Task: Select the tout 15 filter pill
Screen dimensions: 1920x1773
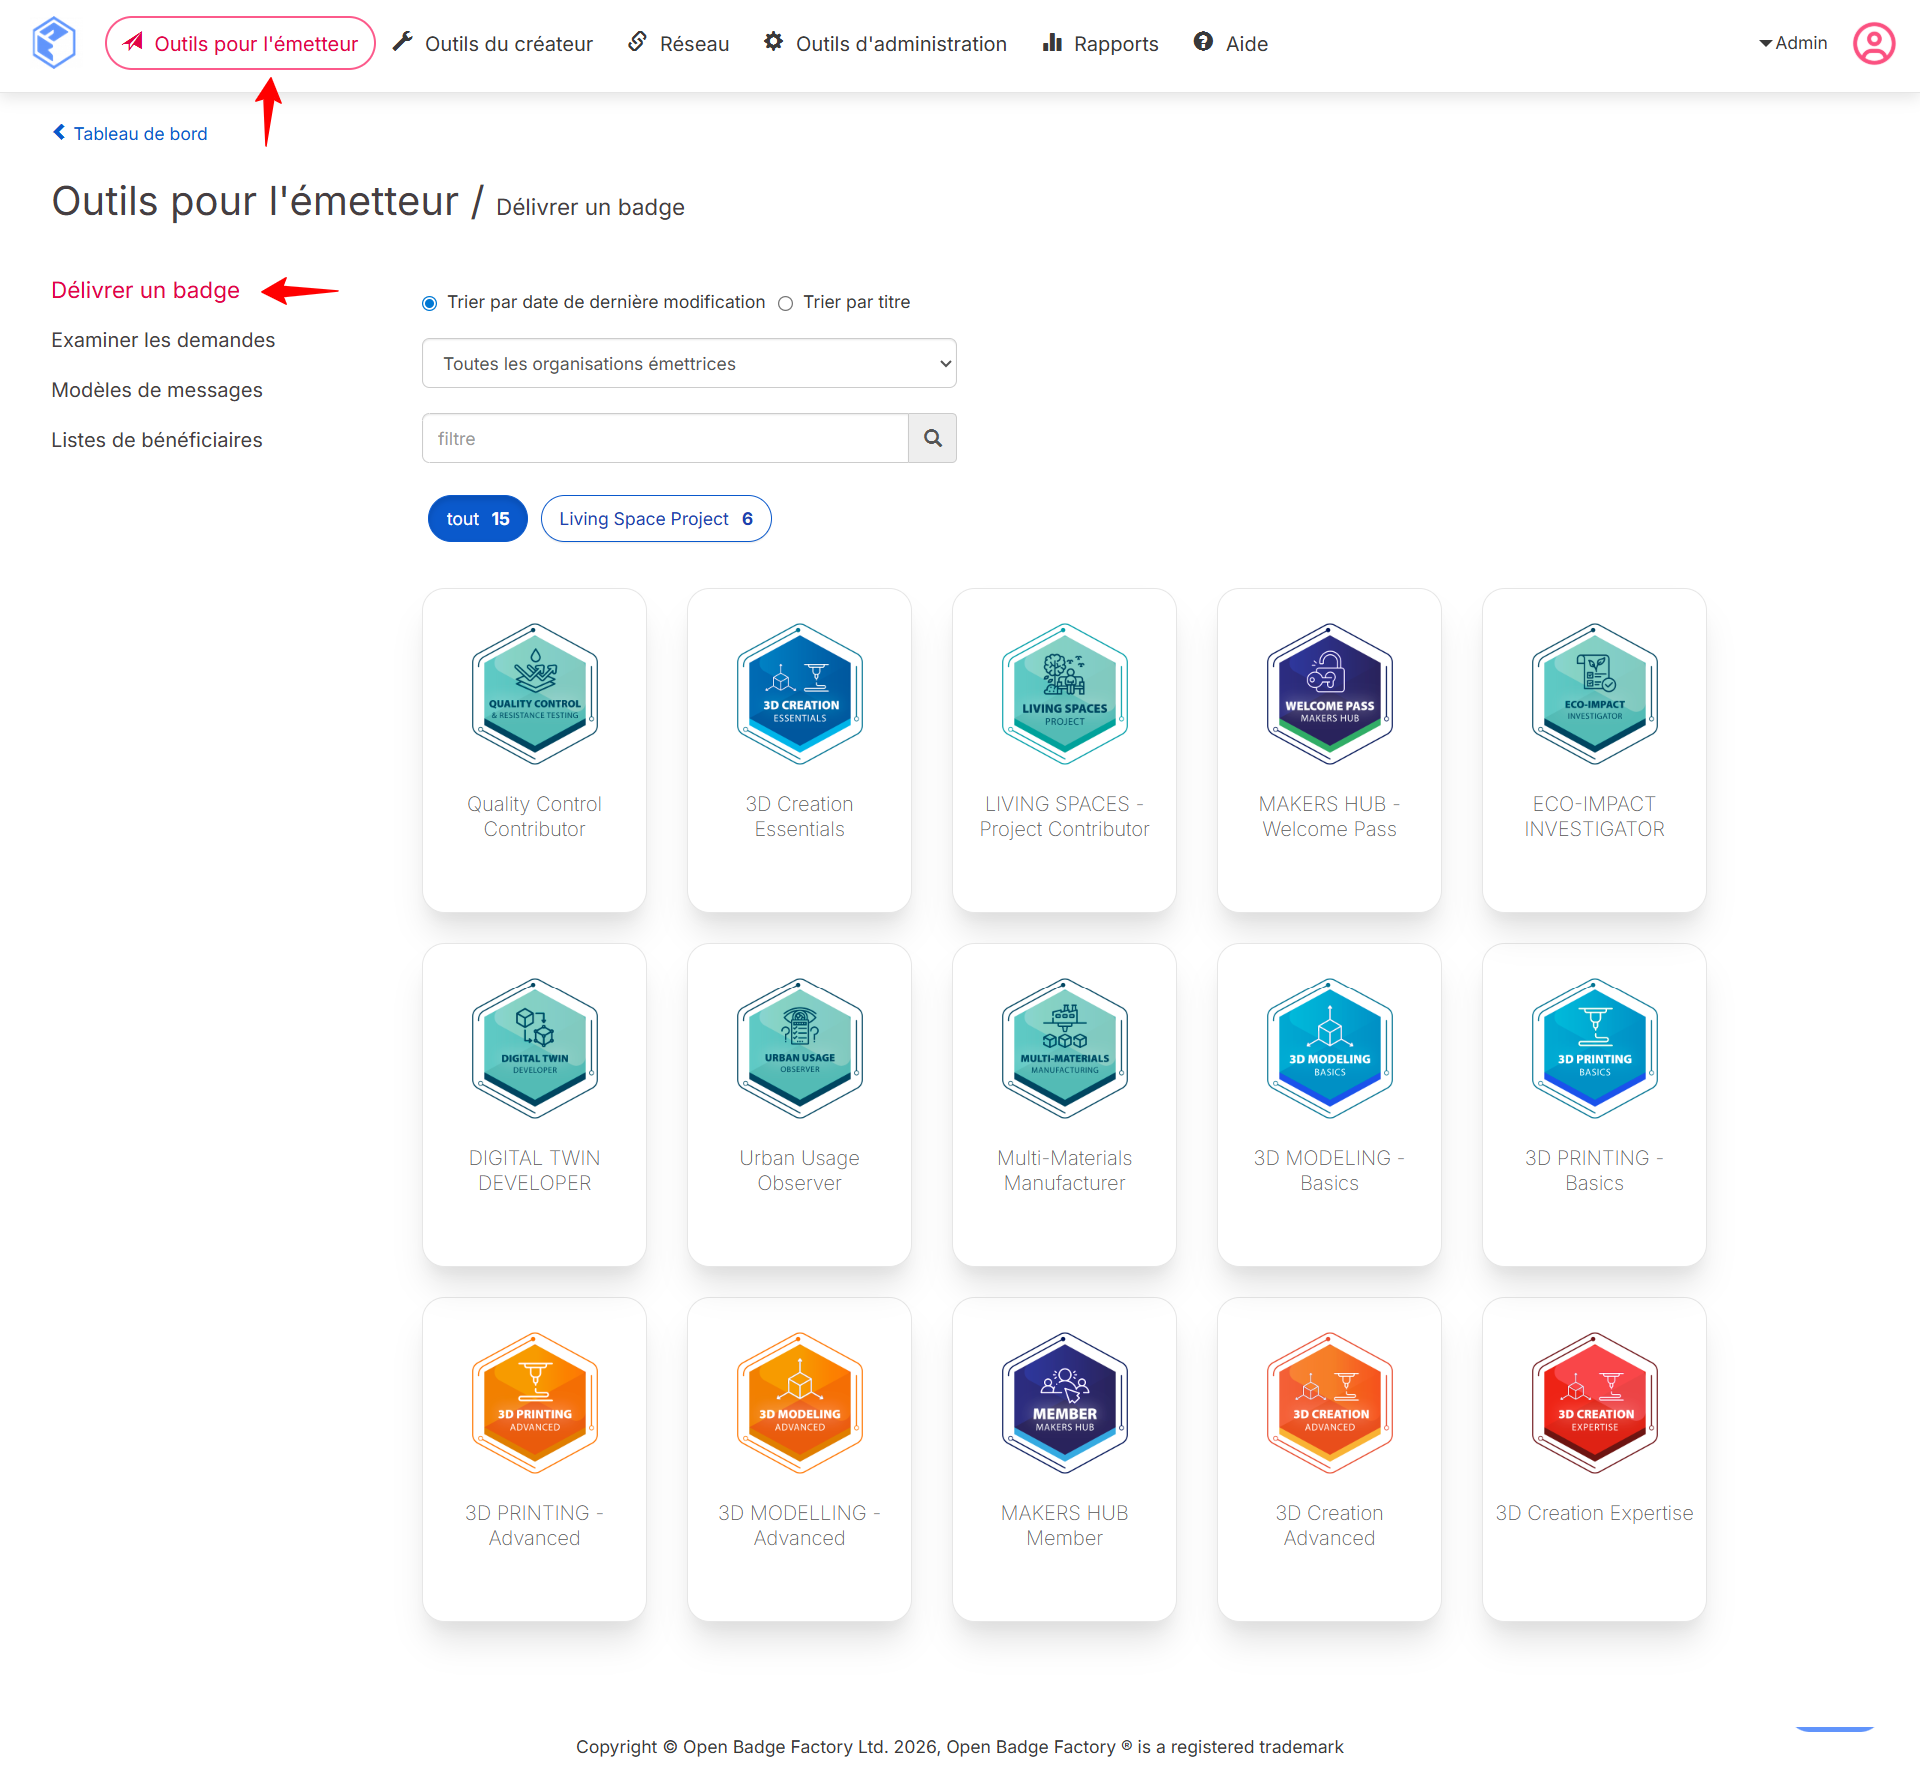Action: point(478,519)
